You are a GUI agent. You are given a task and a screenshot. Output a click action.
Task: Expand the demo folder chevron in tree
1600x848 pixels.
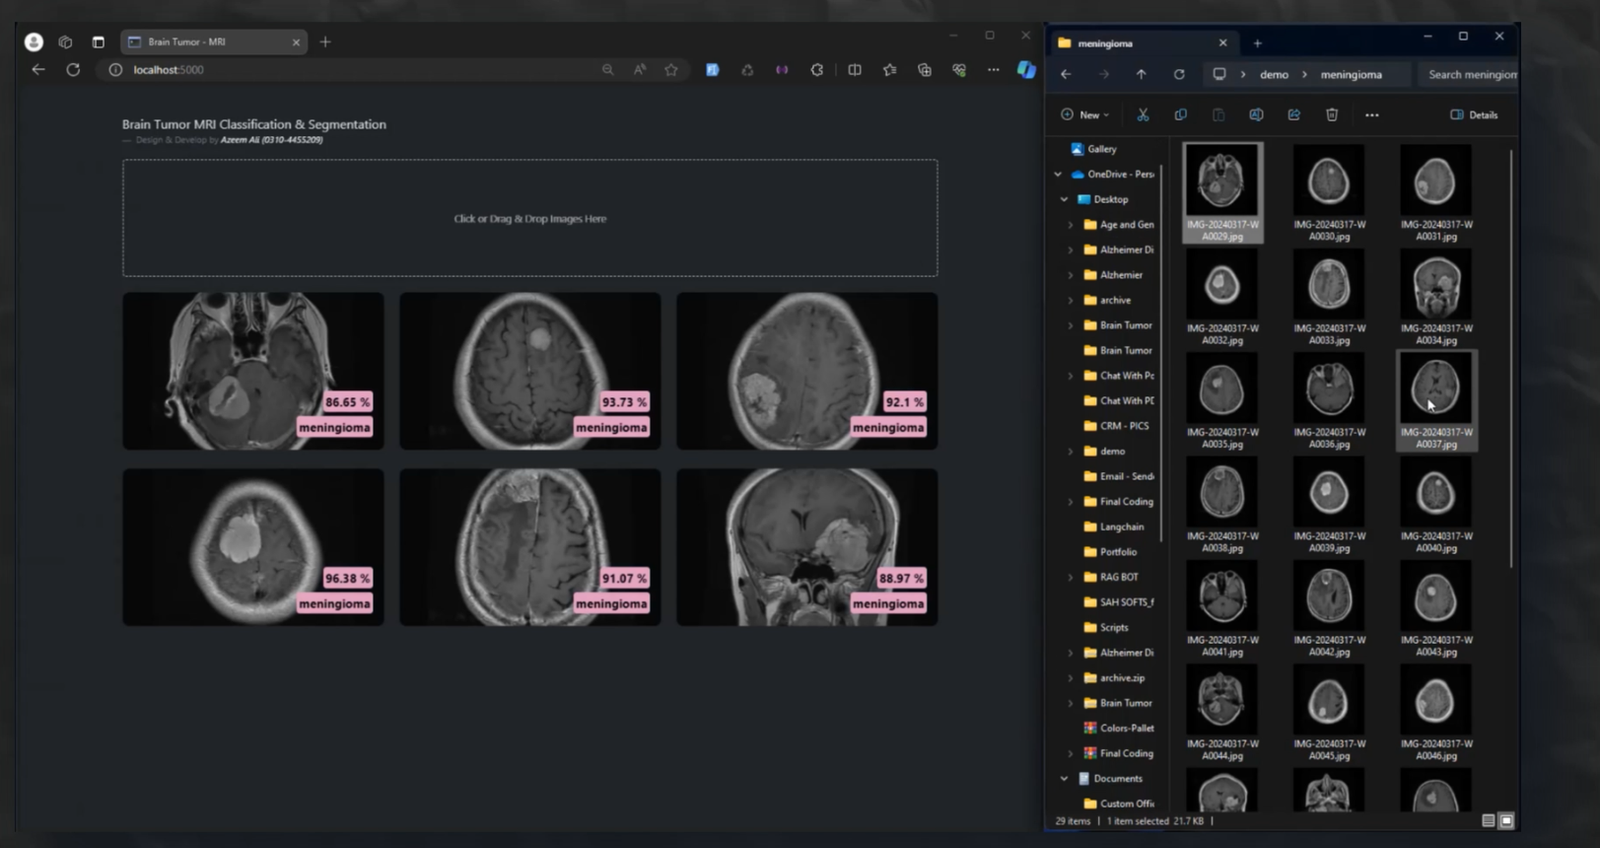pos(1071,451)
